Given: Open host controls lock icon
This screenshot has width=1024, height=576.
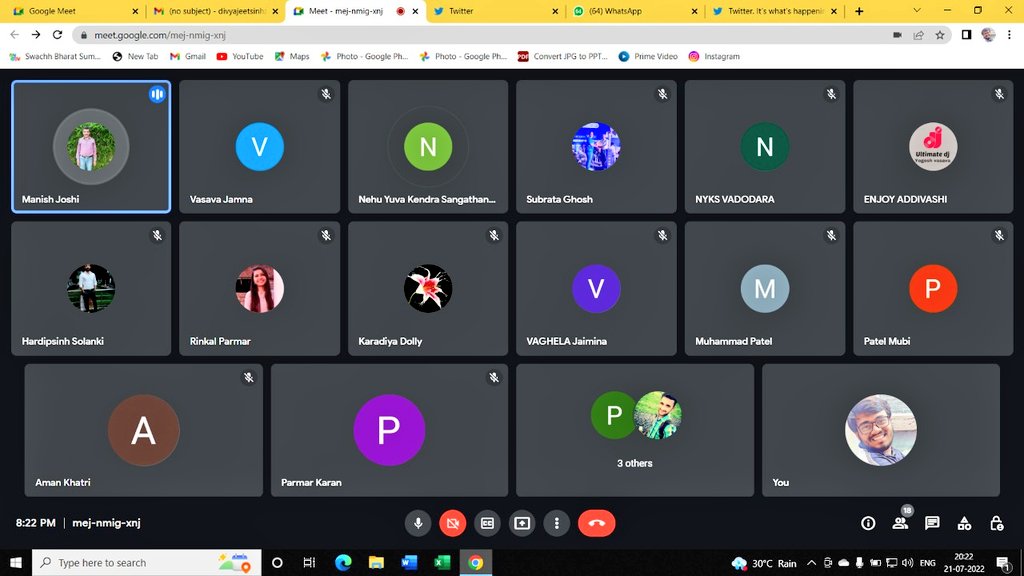Looking at the screenshot, I should [997, 523].
